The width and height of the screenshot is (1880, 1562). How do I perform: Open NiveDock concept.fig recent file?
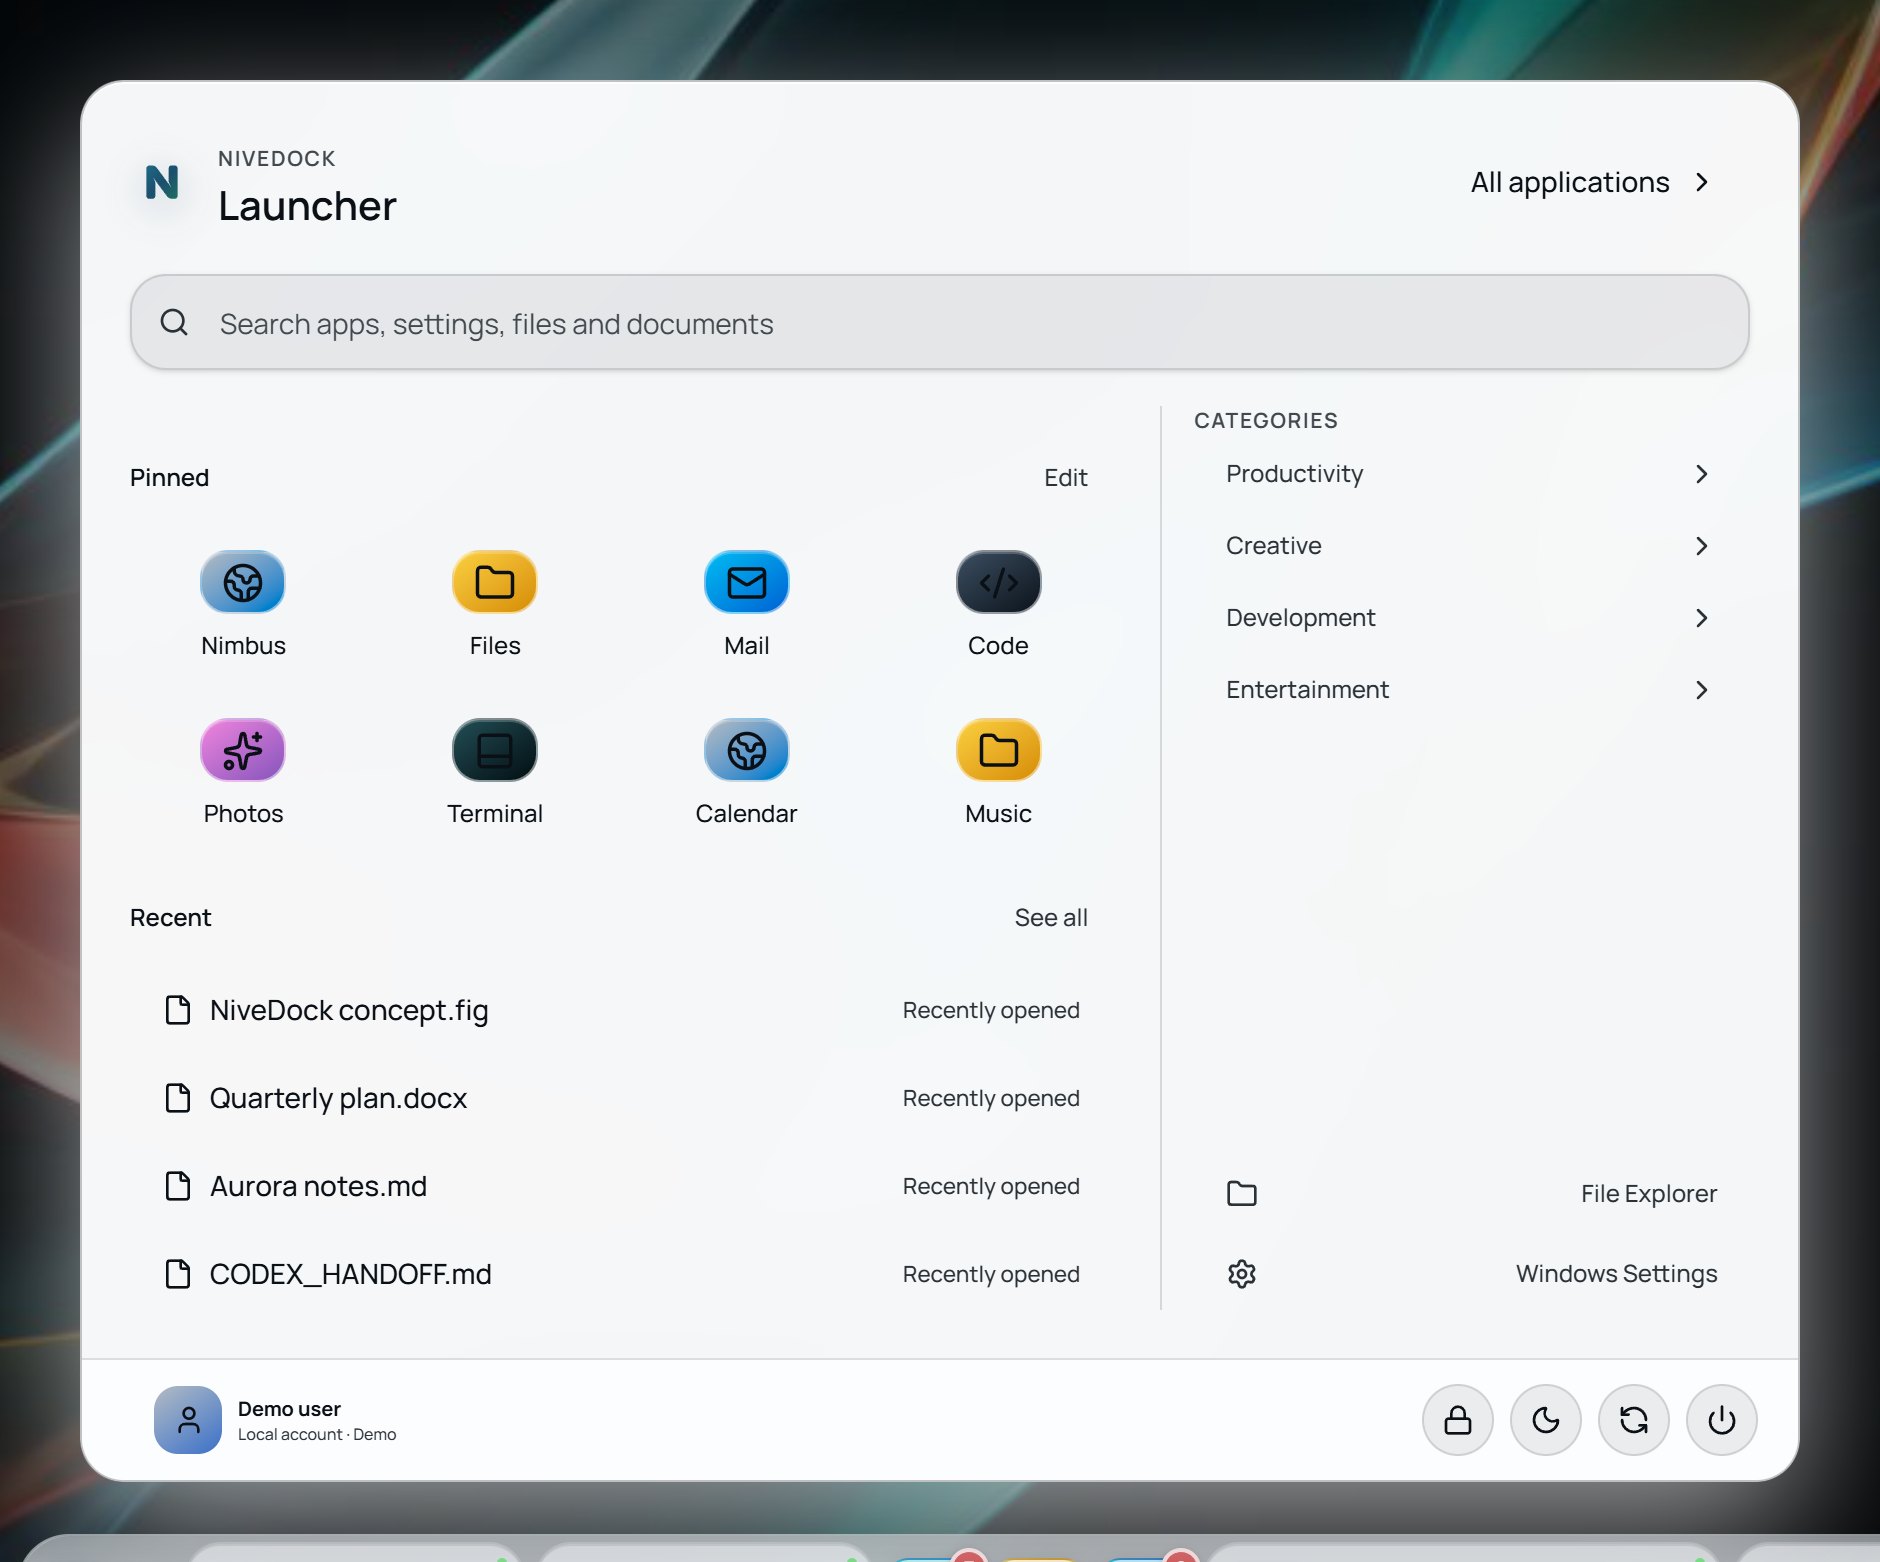pos(622,1010)
